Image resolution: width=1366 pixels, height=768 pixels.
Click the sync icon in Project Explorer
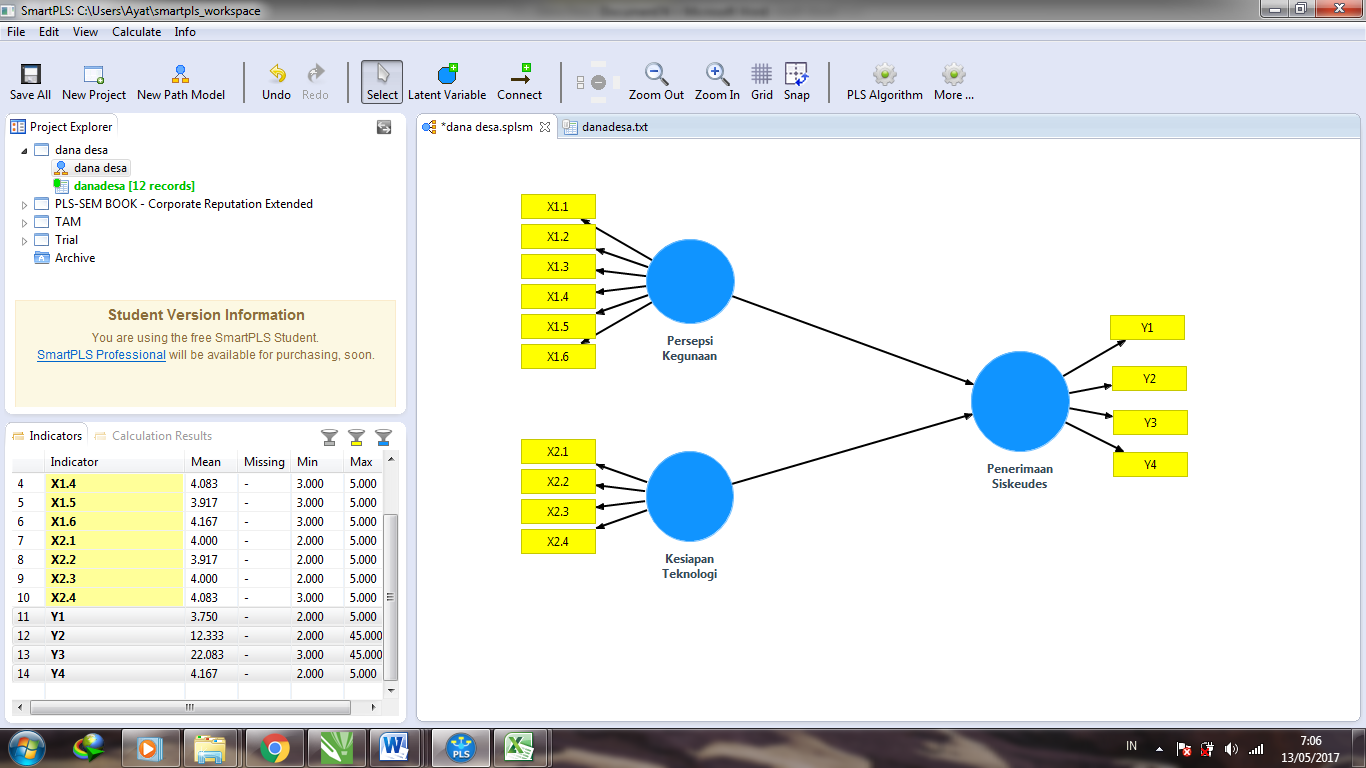pos(383,127)
